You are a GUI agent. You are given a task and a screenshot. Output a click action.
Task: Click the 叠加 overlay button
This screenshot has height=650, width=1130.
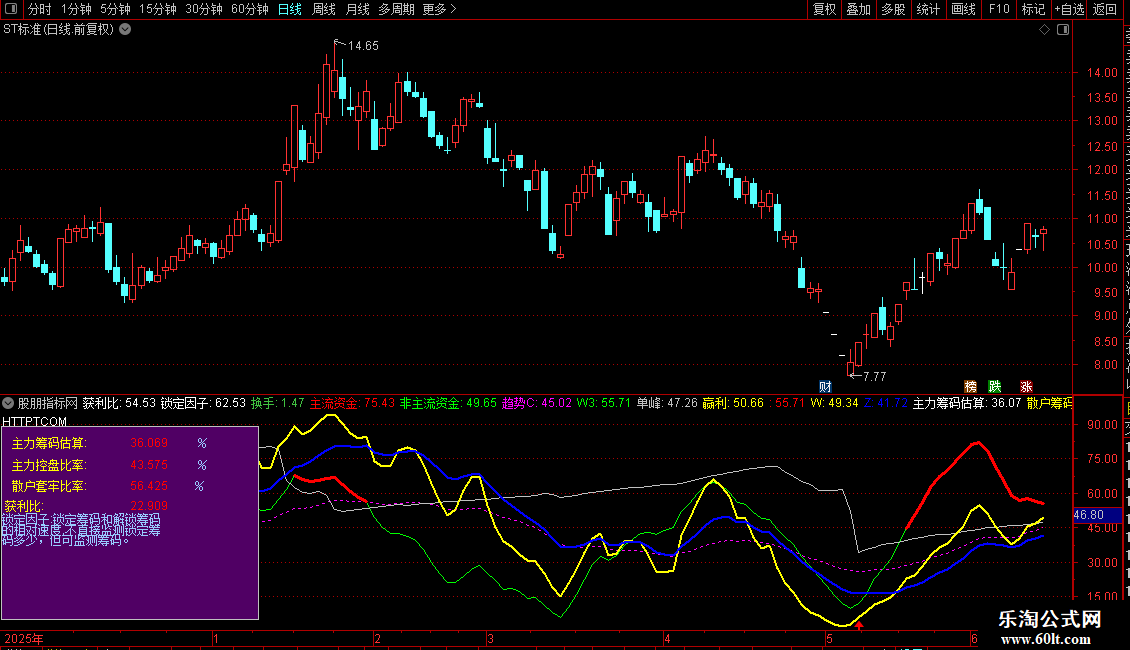tap(858, 9)
